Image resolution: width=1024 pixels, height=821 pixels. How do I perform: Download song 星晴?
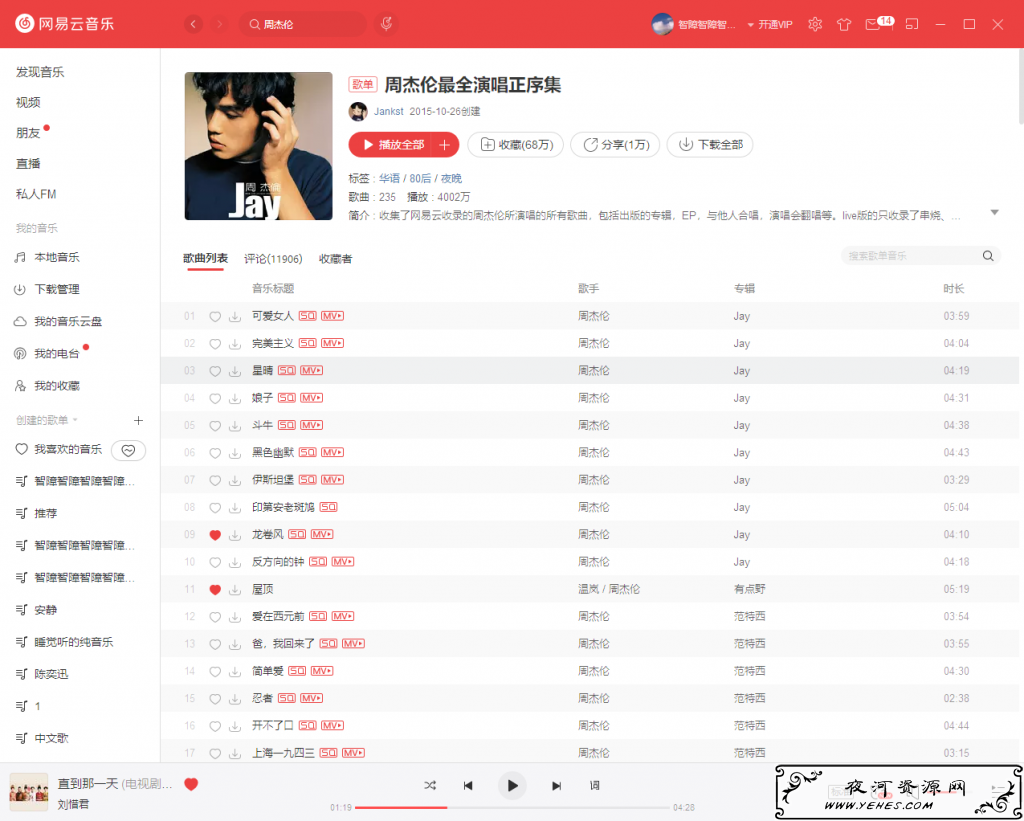[x=234, y=371]
